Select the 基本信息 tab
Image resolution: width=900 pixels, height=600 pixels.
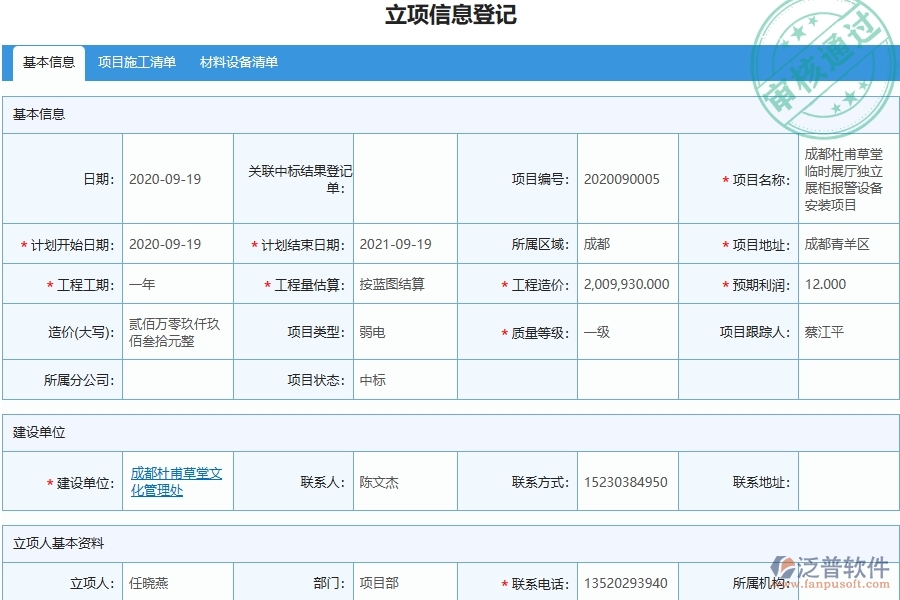point(47,62)
